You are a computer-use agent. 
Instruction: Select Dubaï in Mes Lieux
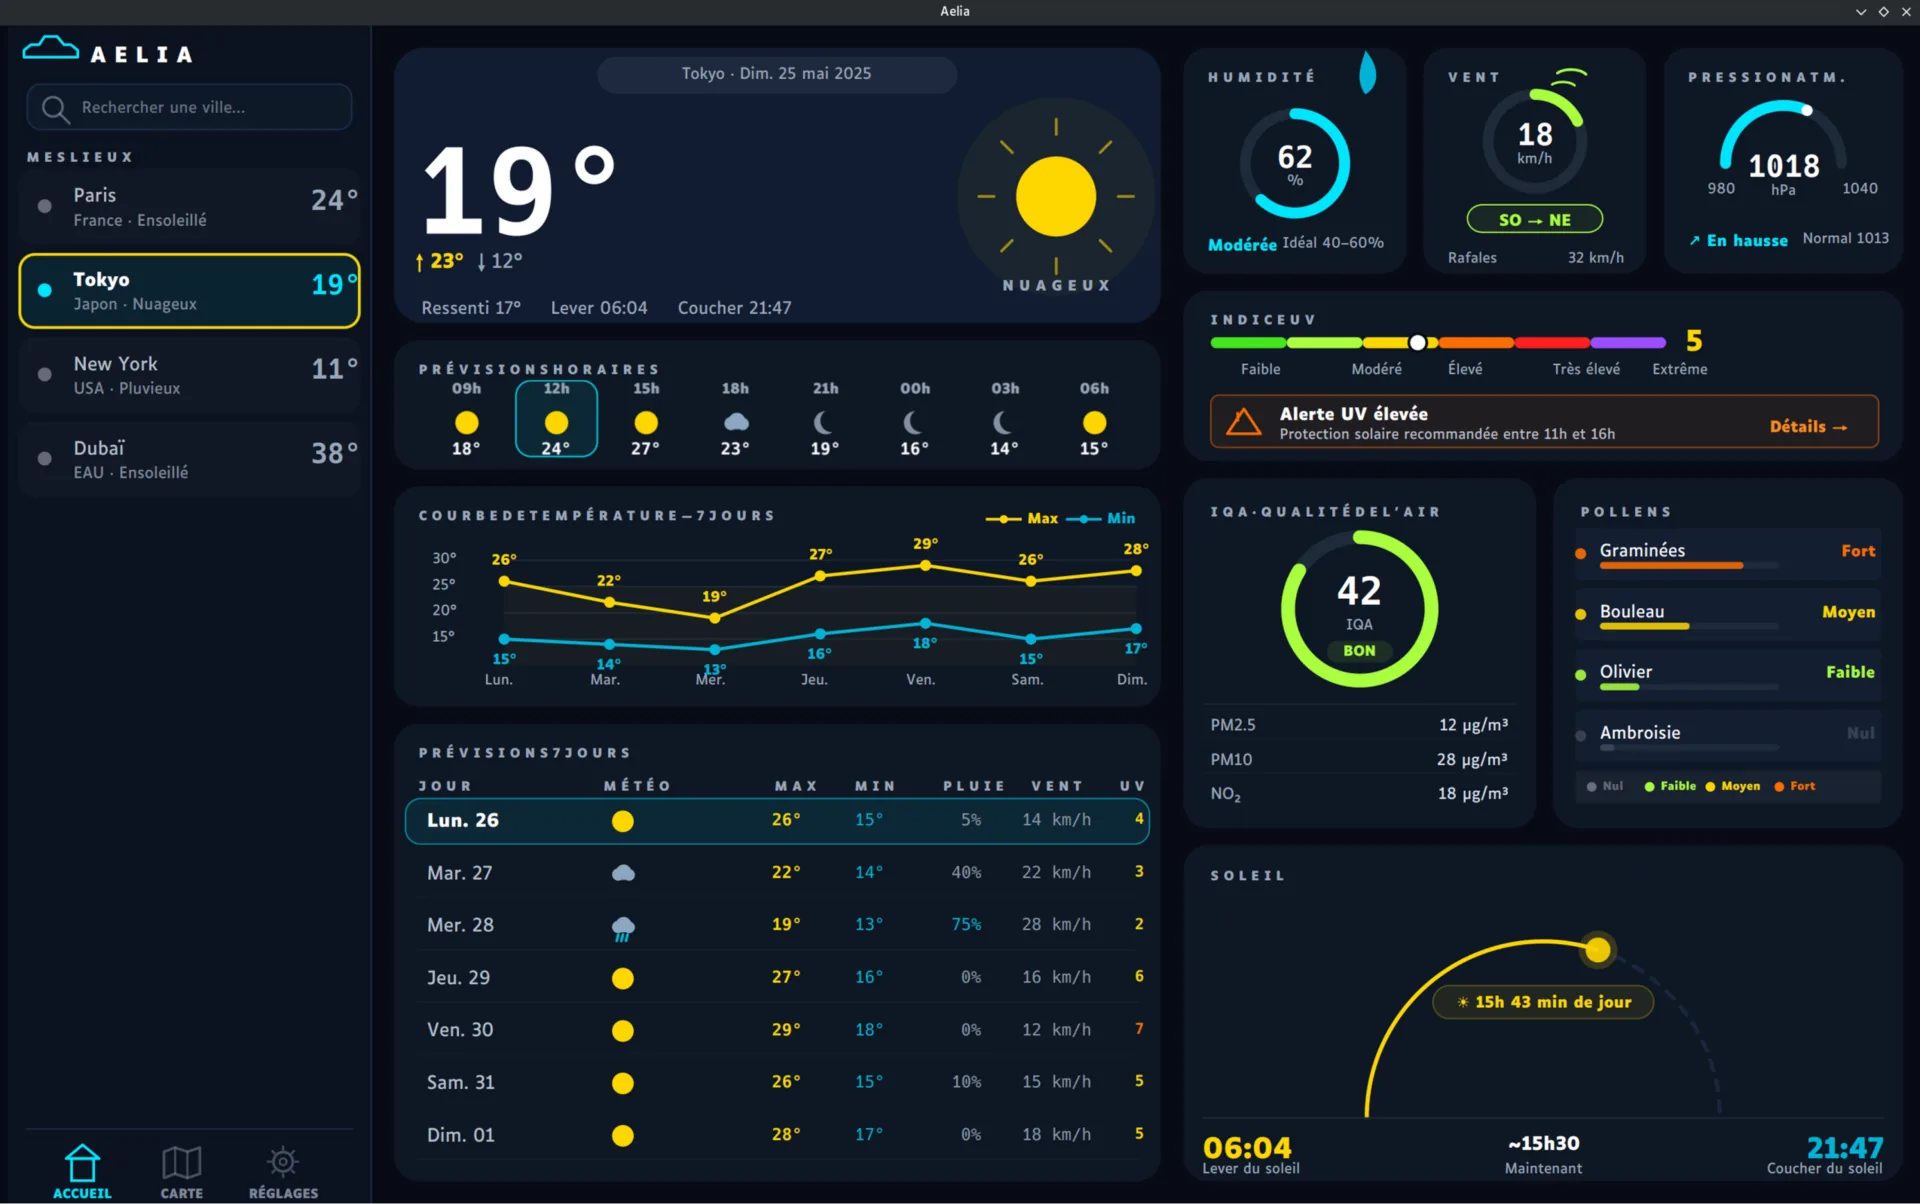[189, 459]
